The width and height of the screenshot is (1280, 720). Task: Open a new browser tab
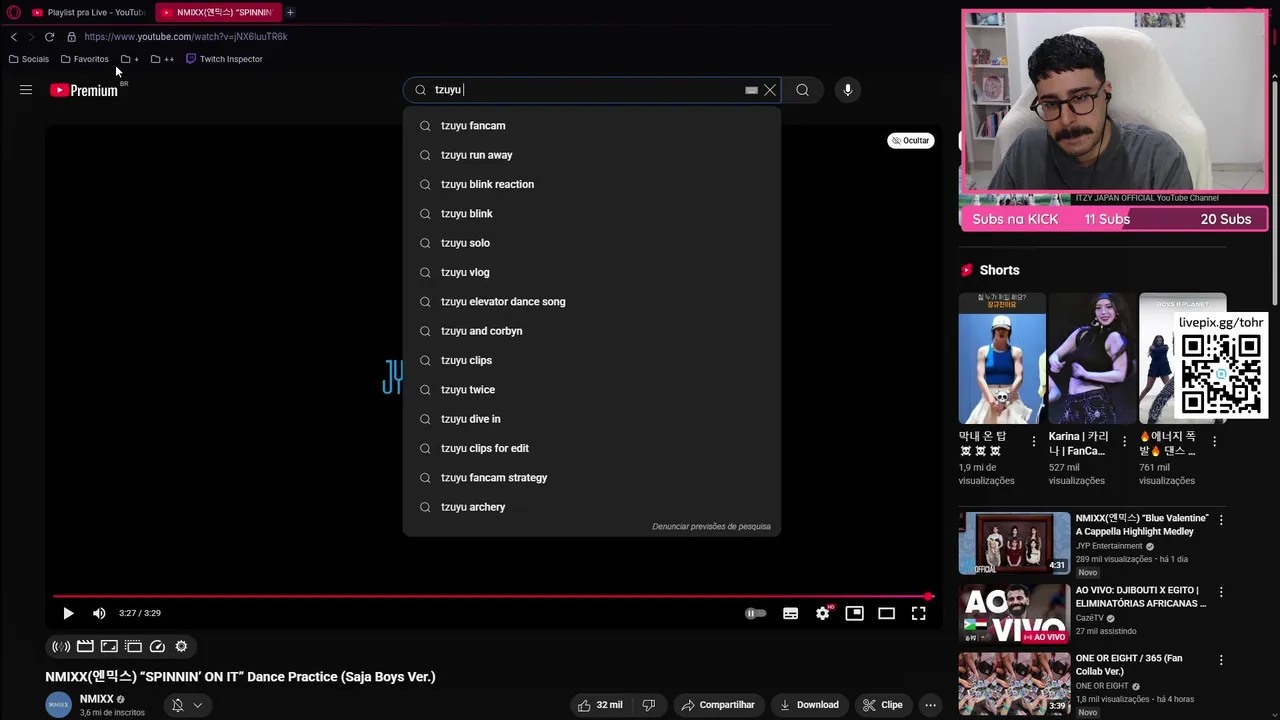click(290, 12)
